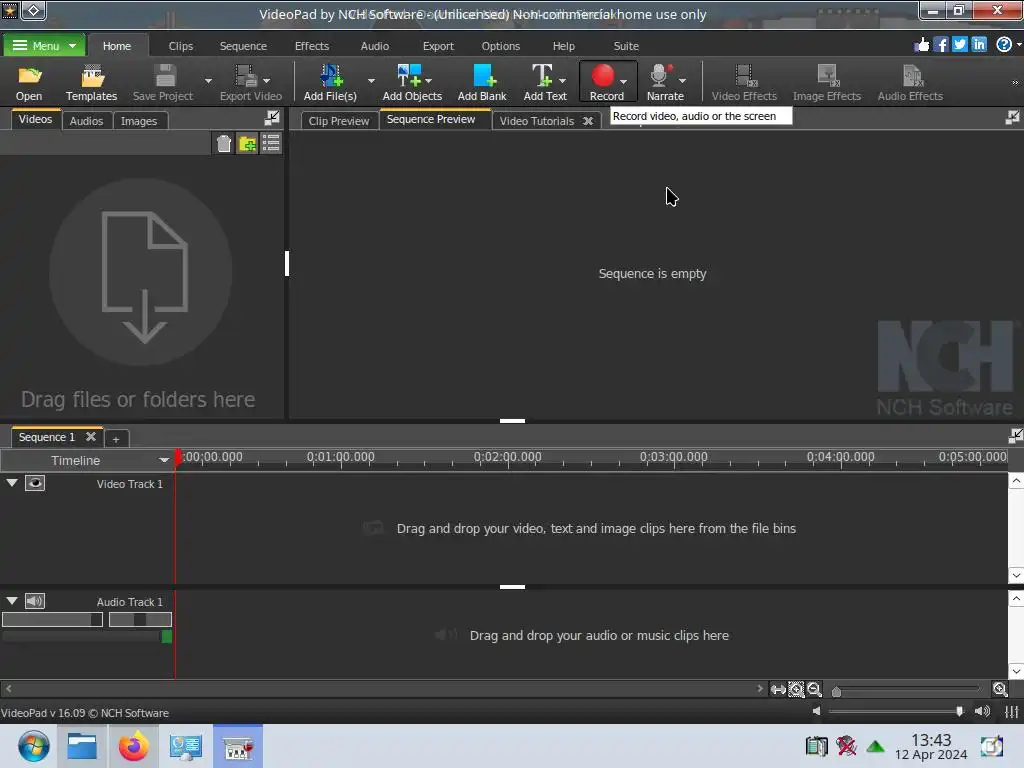Add a new sequence with plus tab
Image resolution: width=1024 pixels, height=768 pixels.
116,439
